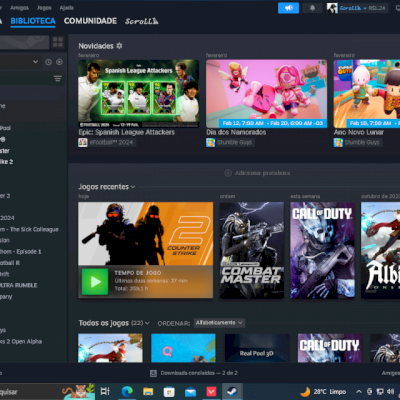Open Call of Duty cover in Todos os jogos
The height and width of the screenshot is (400, 400).
pyautogui.click(x=330, y=348)
